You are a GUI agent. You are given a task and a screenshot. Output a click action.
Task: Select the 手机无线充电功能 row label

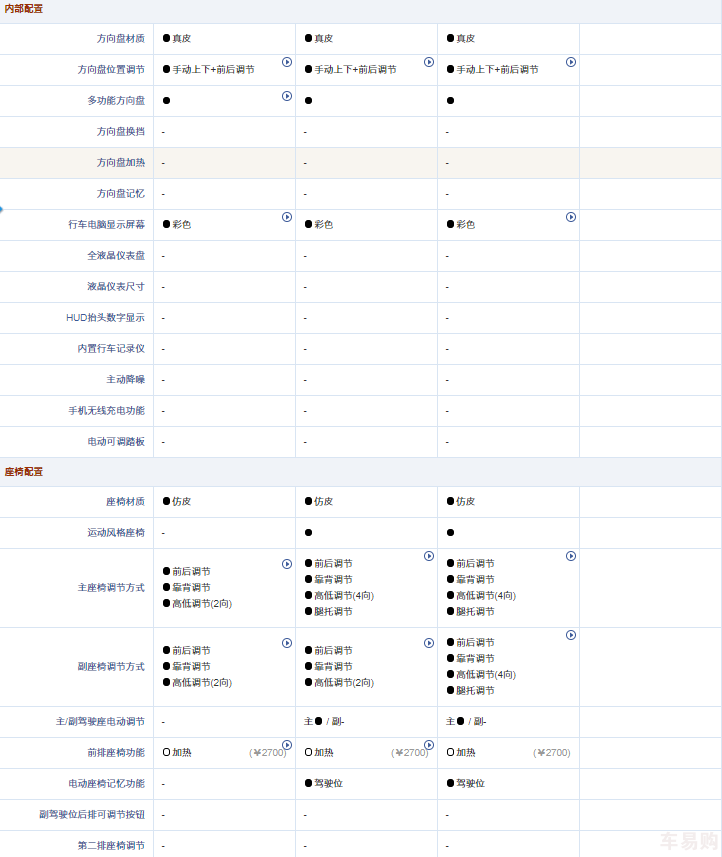coord(107,410)
